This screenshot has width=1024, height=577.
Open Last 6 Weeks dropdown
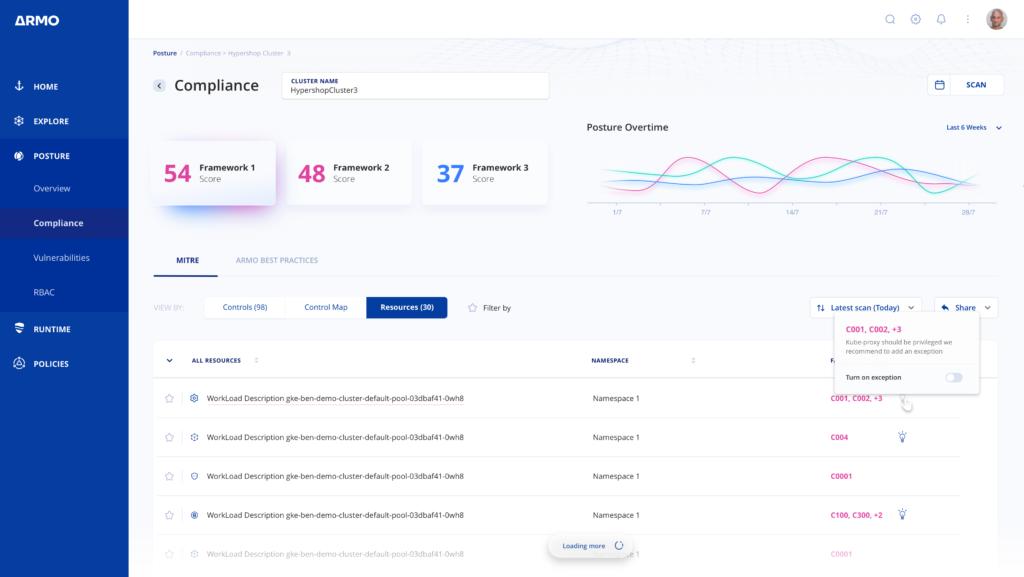click(973, 127)
